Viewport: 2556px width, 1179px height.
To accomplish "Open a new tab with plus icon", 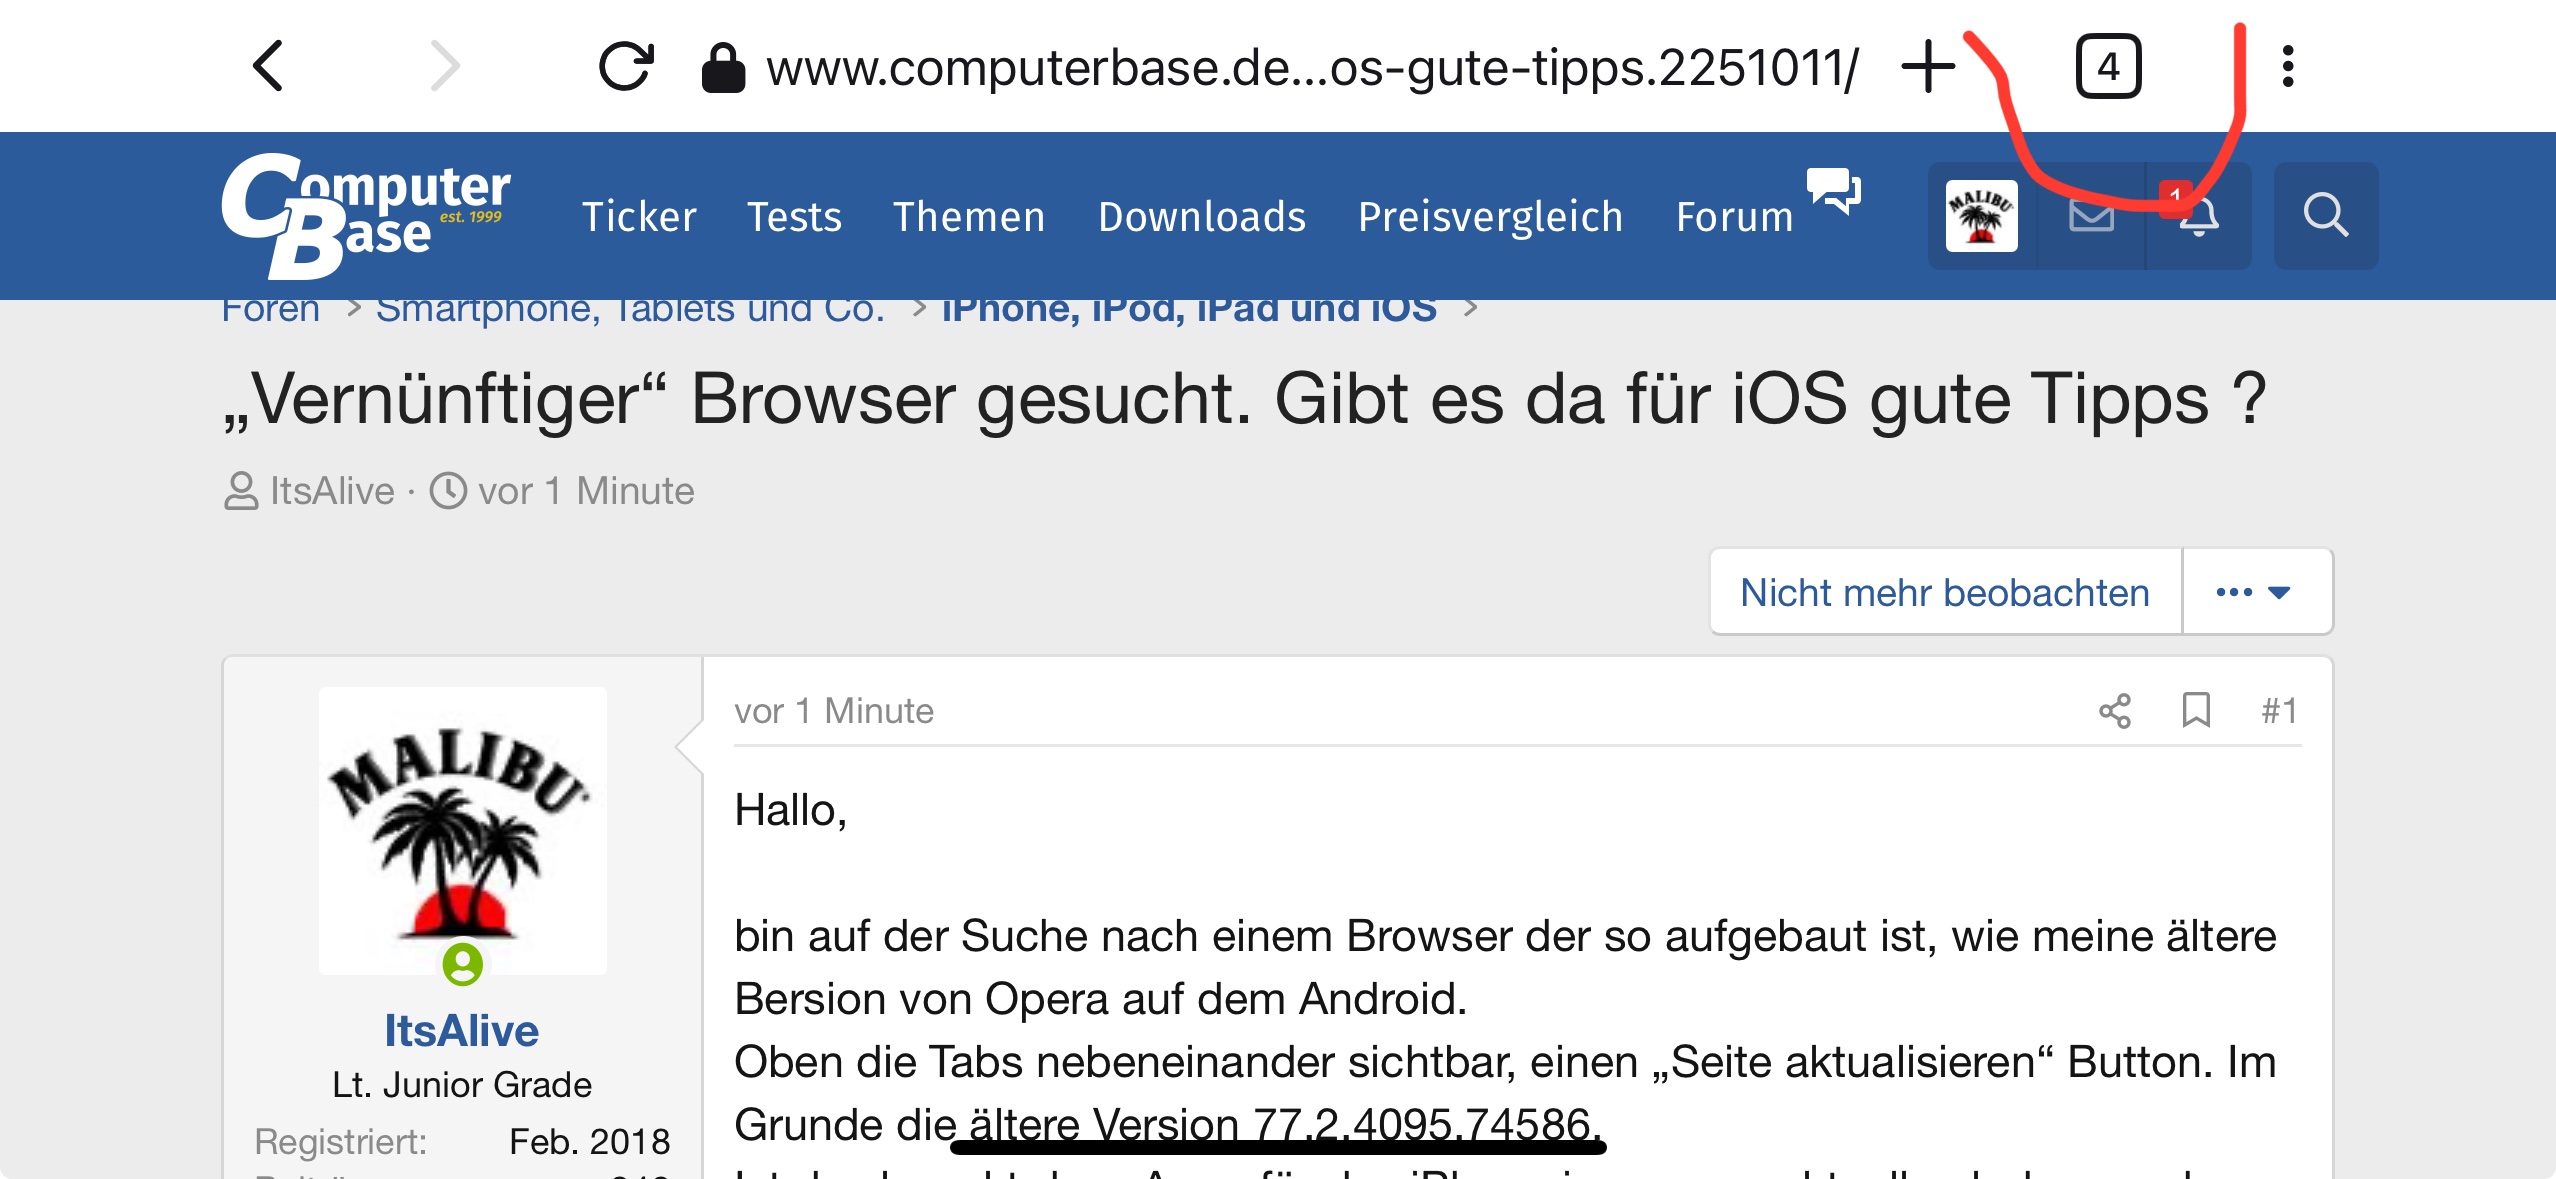I will coord(1928,67).
